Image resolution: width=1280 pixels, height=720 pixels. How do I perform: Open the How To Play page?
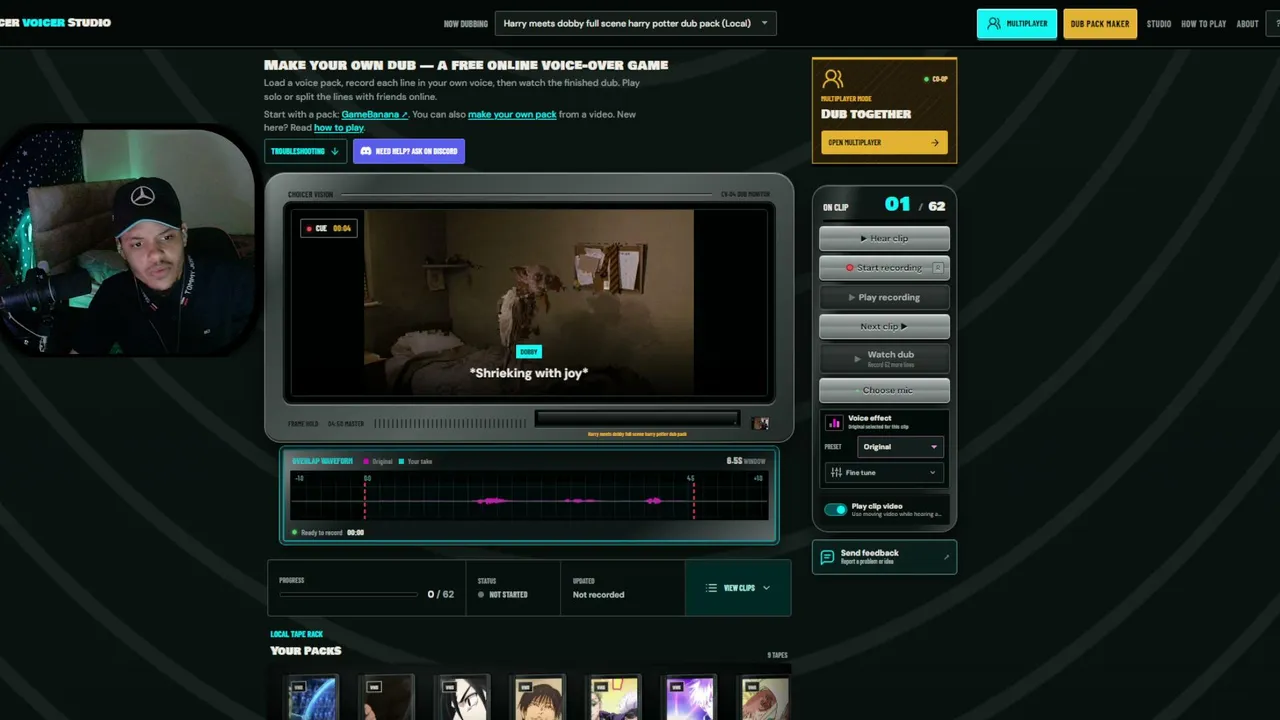[1203, 24]
